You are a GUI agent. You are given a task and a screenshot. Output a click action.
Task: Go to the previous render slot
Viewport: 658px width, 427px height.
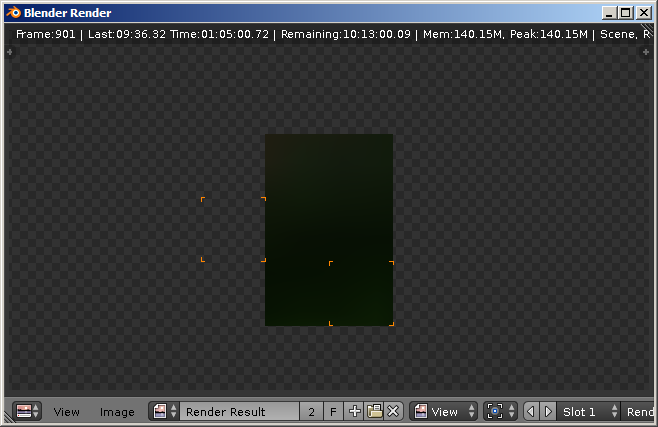pos(531,411)
